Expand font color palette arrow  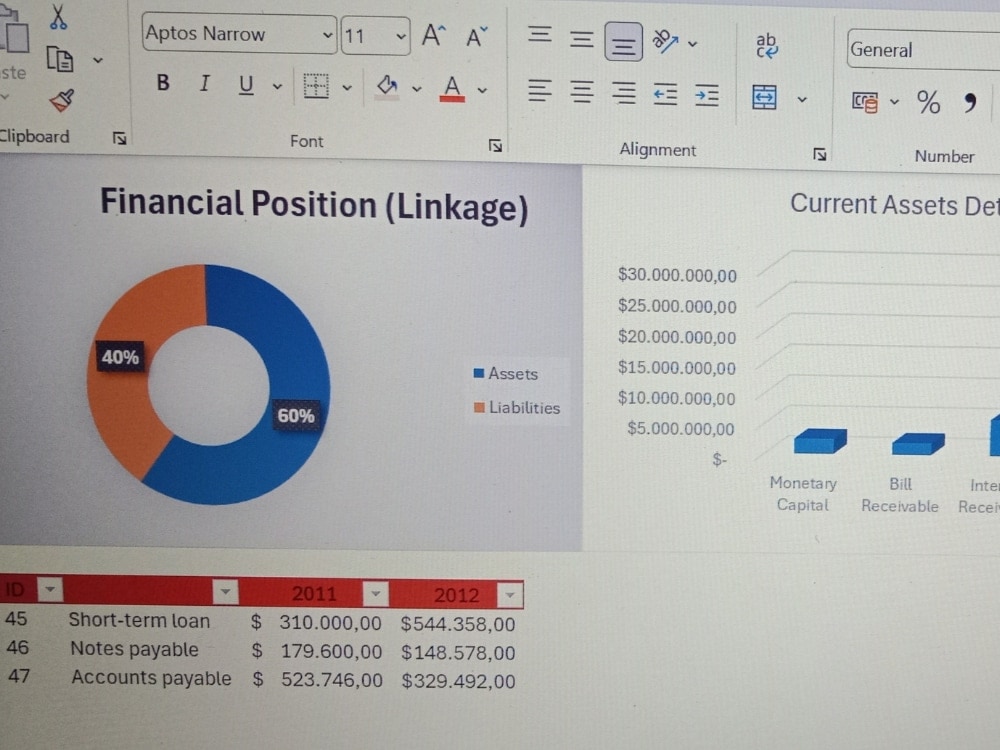point(482,90)
